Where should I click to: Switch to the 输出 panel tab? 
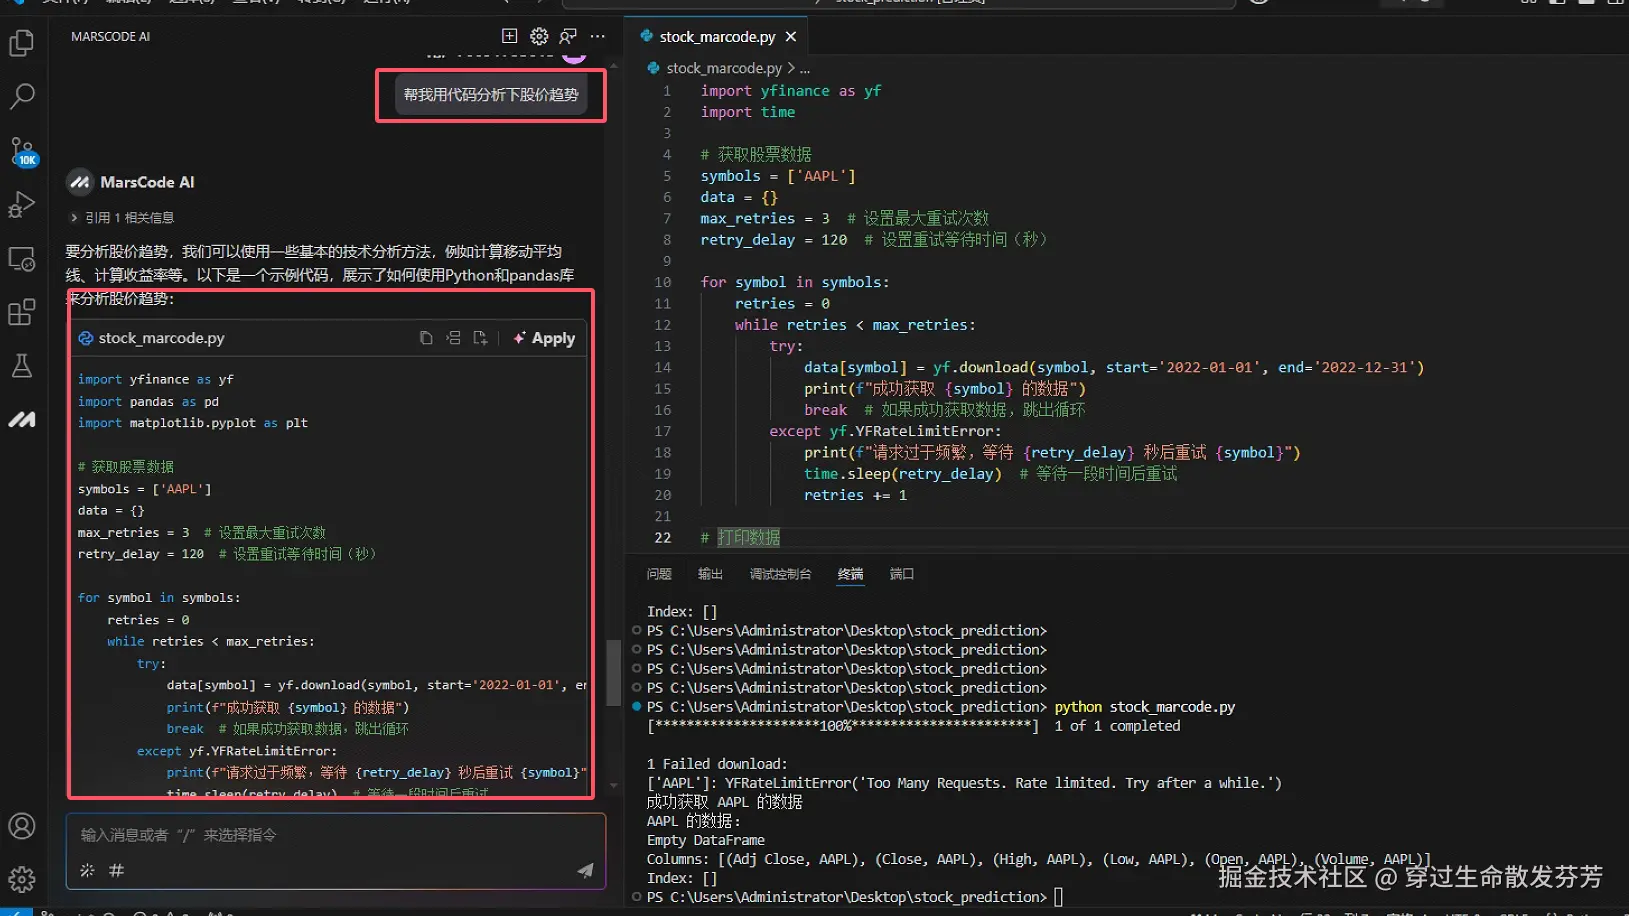[710, 574]
